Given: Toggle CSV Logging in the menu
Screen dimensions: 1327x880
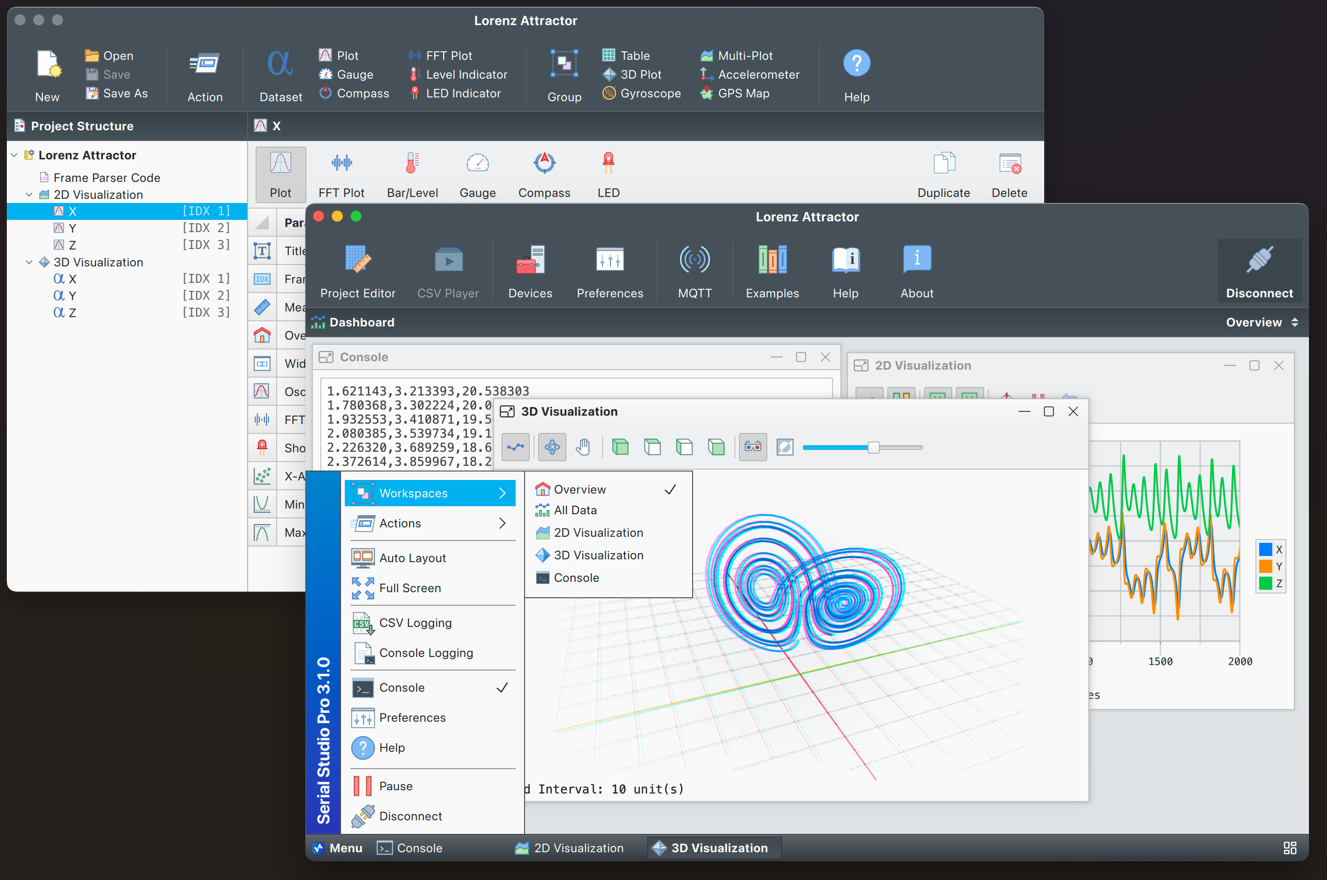Looking at the screenshot, I should tap(430, 623).
